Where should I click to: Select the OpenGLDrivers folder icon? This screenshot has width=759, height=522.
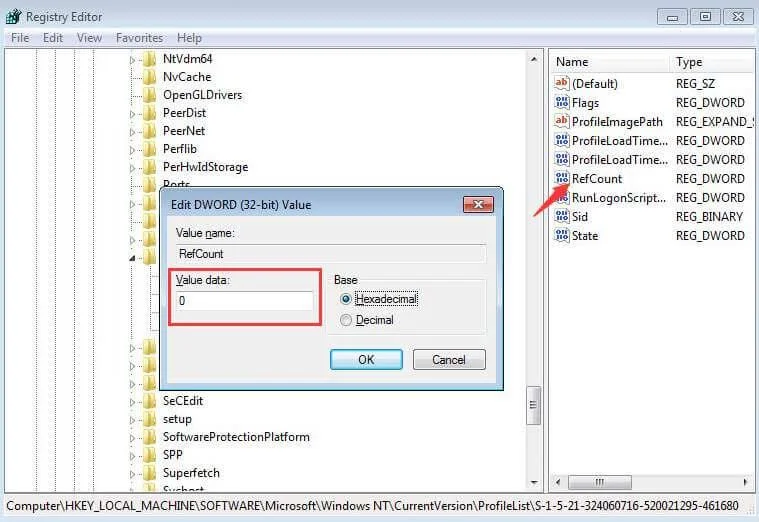click(150, 95)
